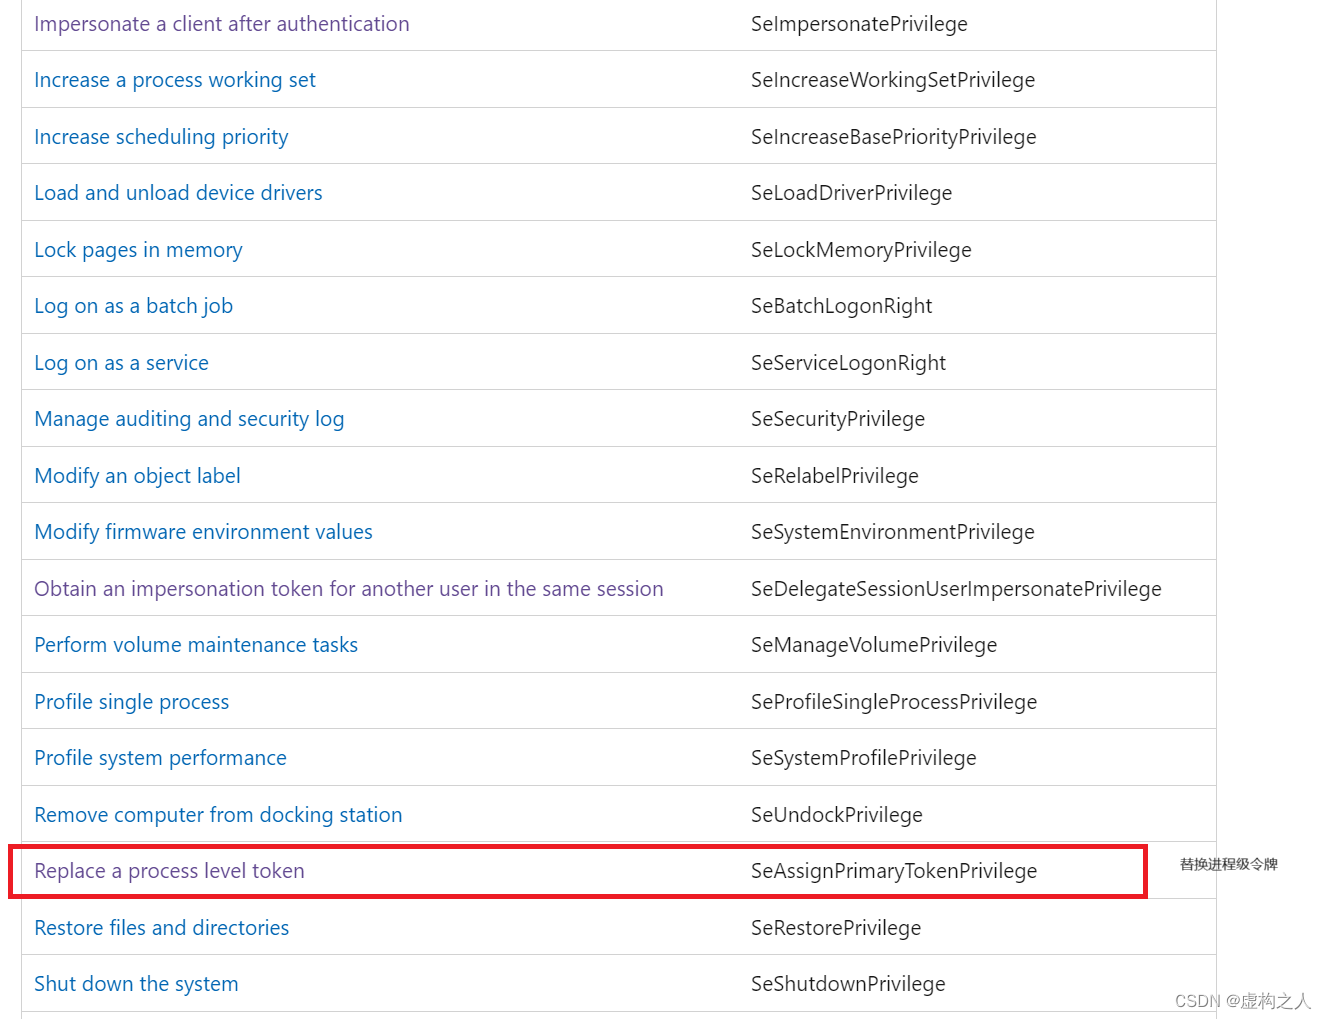Select the SeRestorePrivilege cell text
This screenshot has width=1327, height=1019.
point(836,928)
